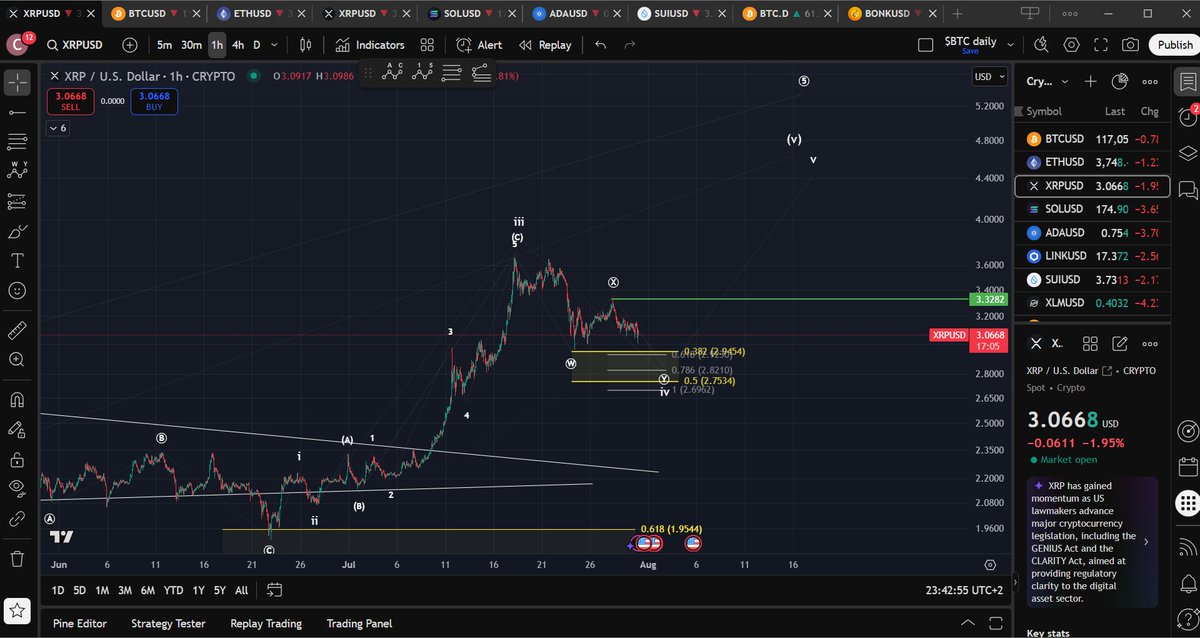Screen dimensions: 1200x638
Task: Create a new Alert
Action: [479, 45]
